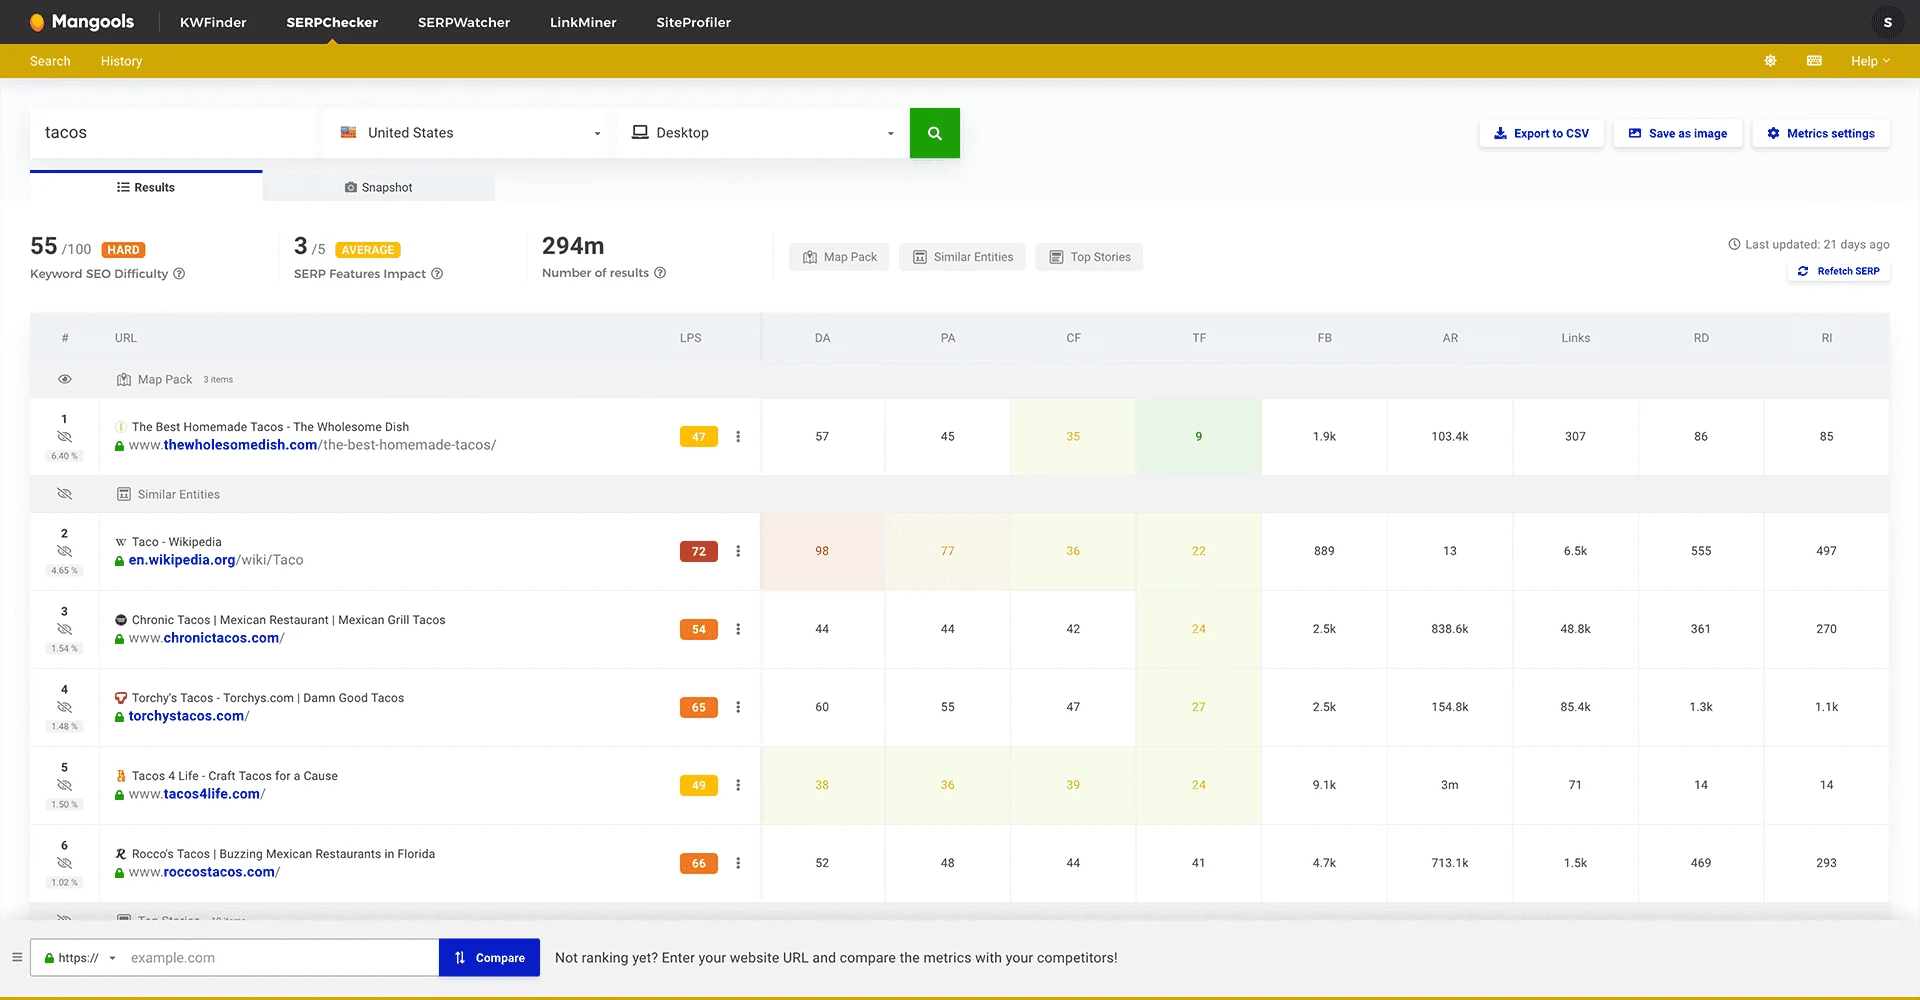Click the Refetch SERP refresh icon
Screen dimensions: 1920x1000
coord(1804,270)
